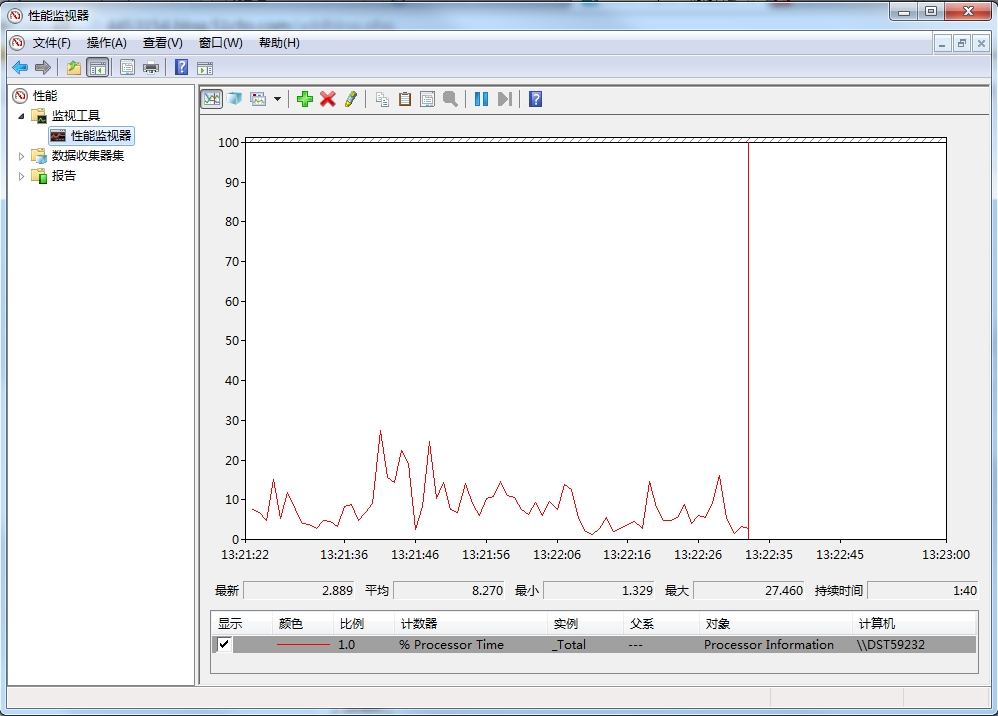Click the vertical red time marker line
This screenshot has height=716, width=998.
[x=748, y=340]
